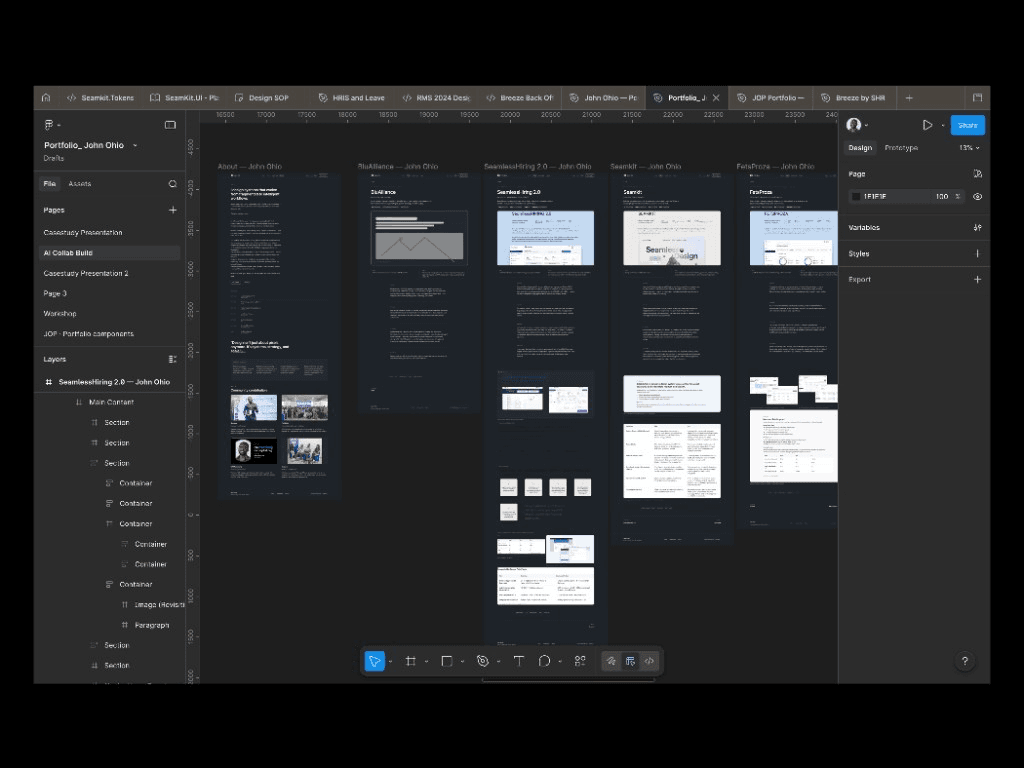Open the Prototype panel tab
The width and height of the screenshot is (1024, 768).
pos(901,148)
